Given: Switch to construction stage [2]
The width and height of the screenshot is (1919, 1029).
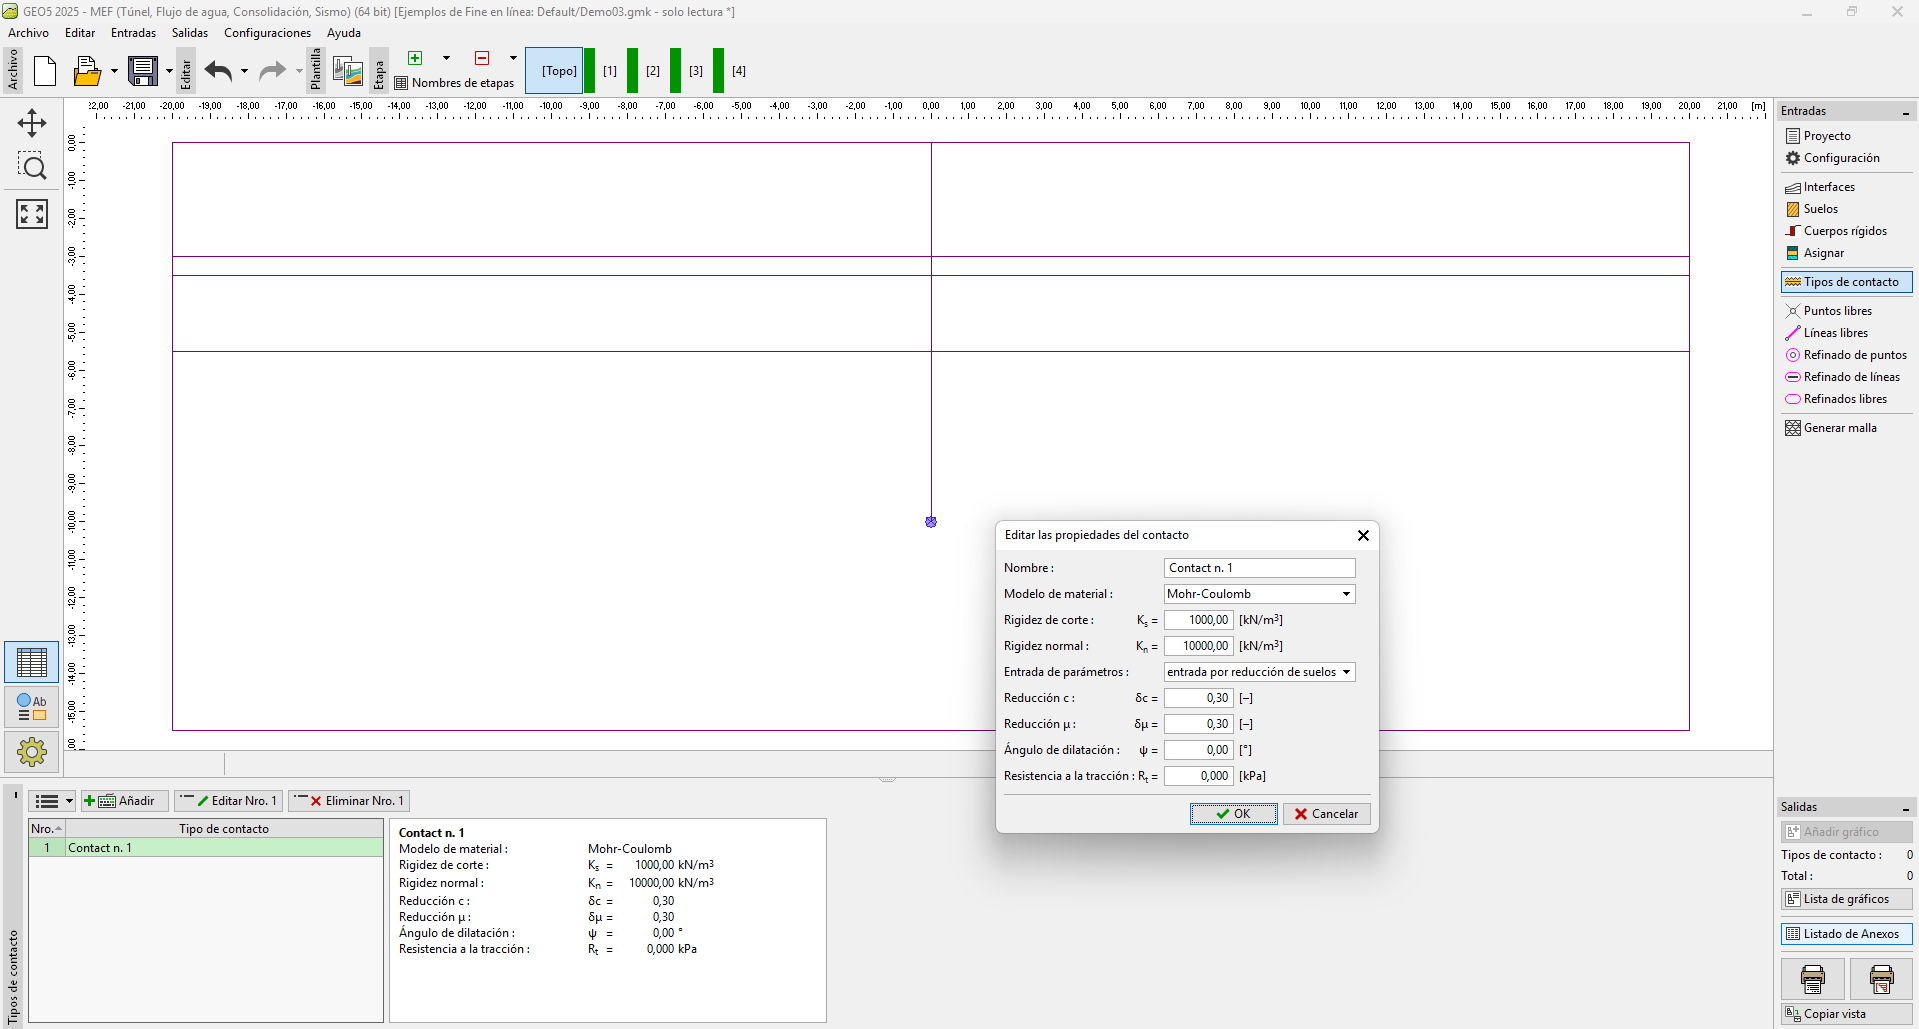Looking at the screenshot, I should pos(653,71).
